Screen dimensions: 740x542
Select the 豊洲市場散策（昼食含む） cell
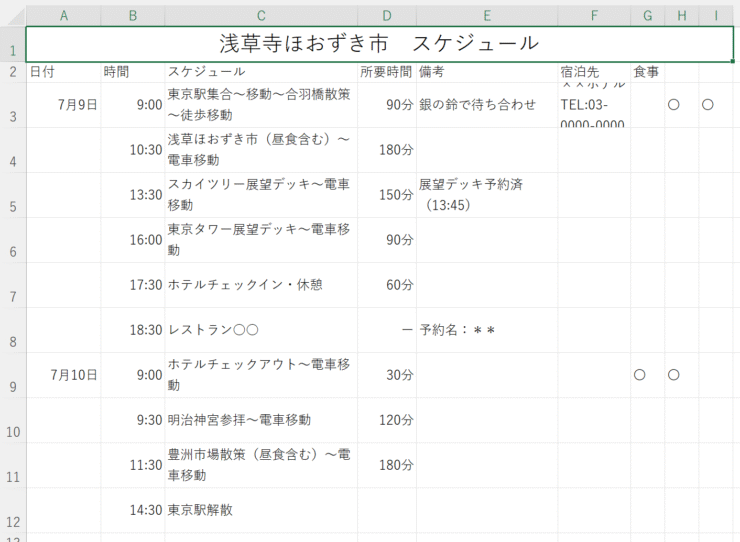coord(261,466)
